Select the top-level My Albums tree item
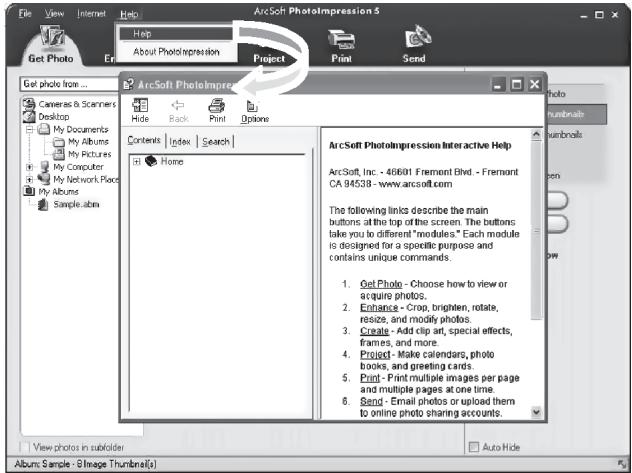 click(x=58, y=192)
